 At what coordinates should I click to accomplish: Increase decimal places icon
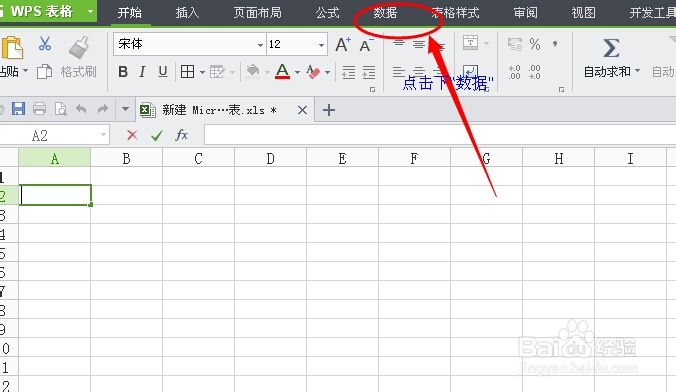514,72
